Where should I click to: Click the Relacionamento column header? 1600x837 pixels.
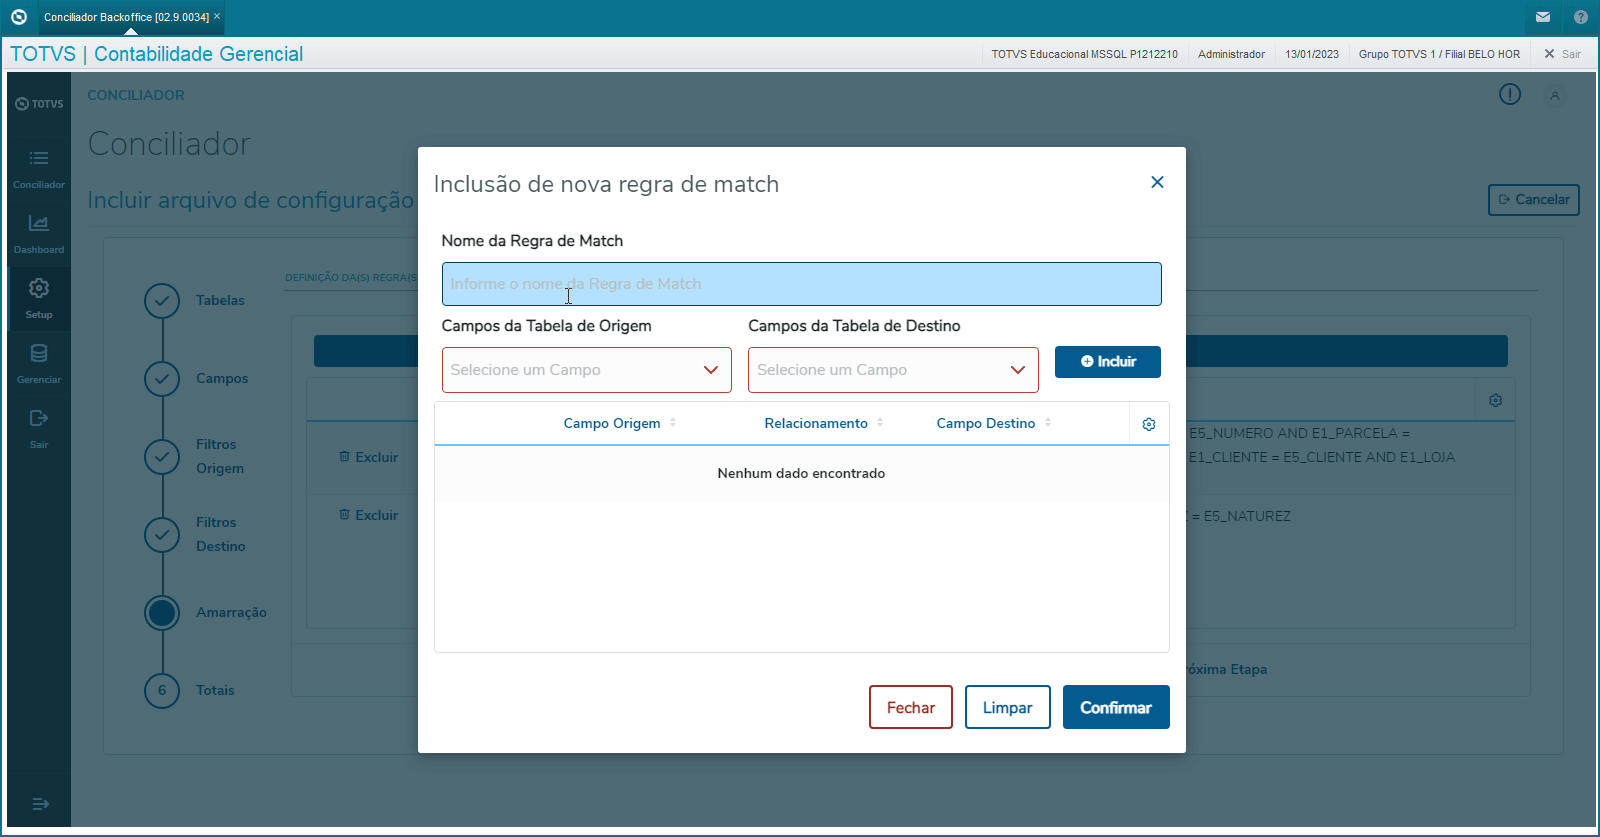coord(816,423)
